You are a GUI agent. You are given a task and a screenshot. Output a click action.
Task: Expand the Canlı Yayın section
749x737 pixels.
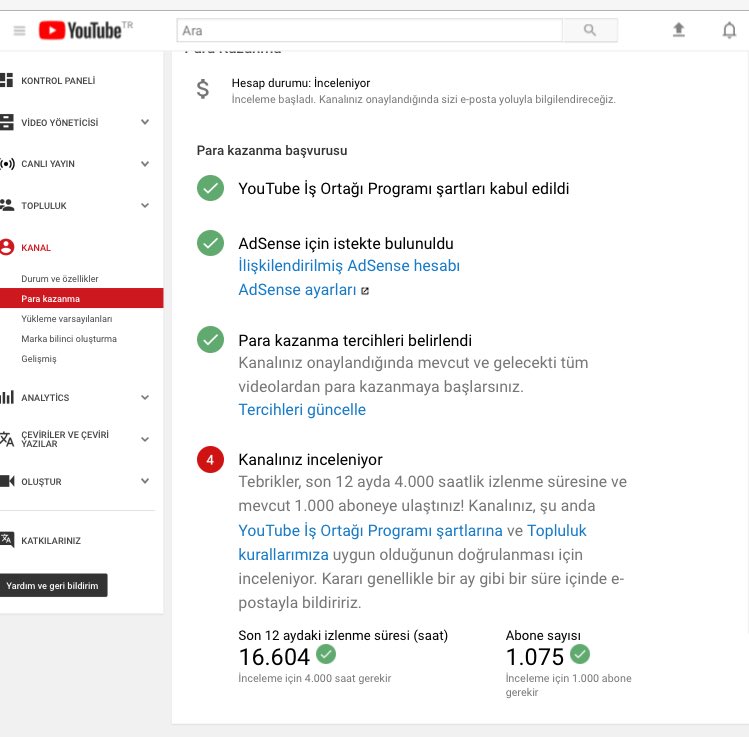point(145,164)
